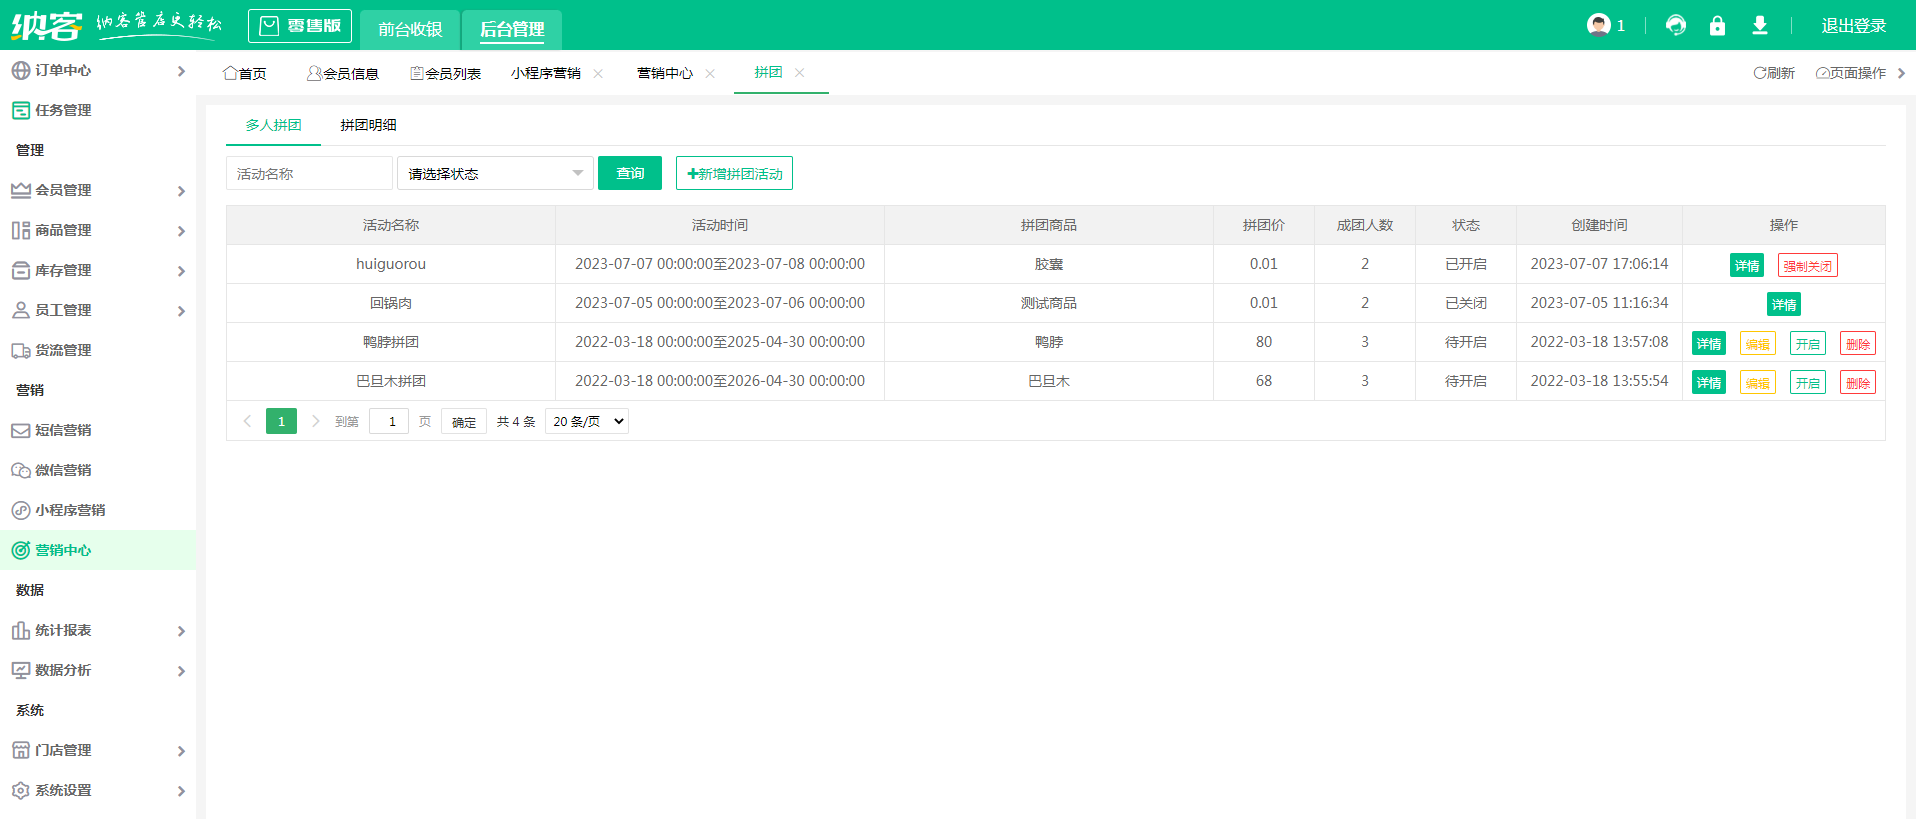Click the 活动名称 search input field
Viewport: 1916px width, 819px height.
309,173
